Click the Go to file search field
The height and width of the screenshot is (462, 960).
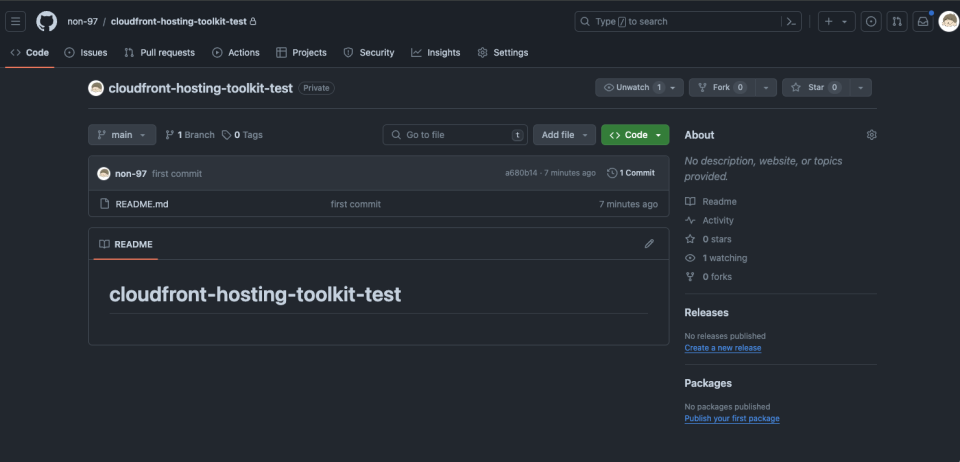[455, 135]
